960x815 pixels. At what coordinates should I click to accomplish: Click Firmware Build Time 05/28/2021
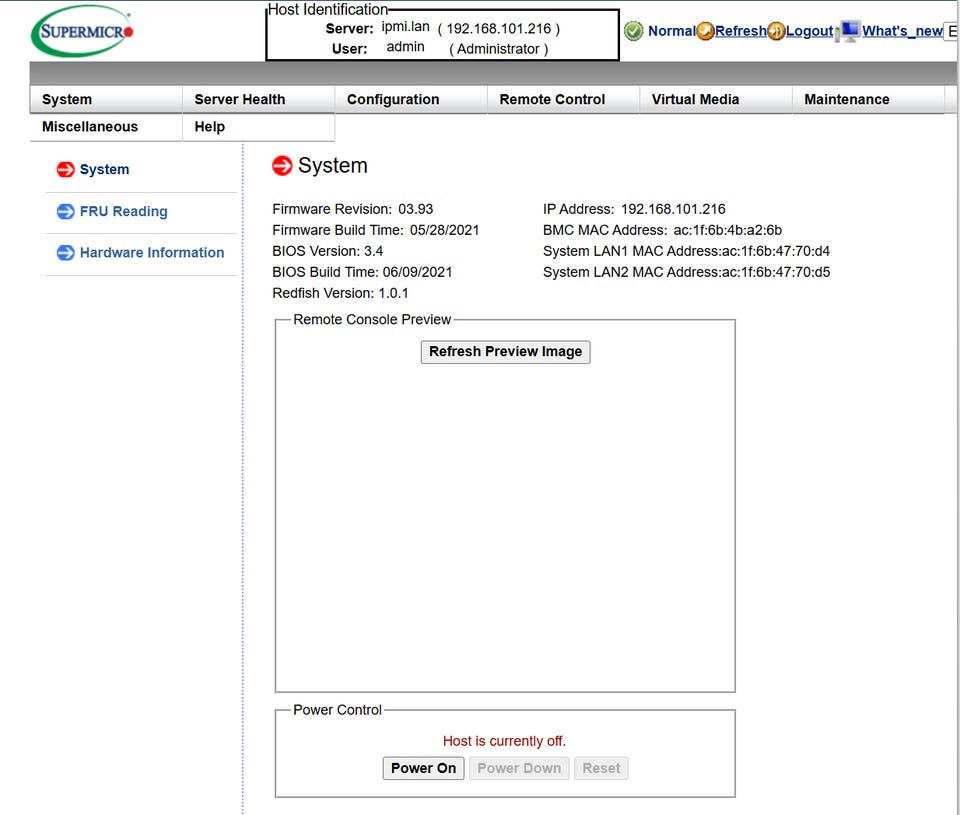tap(444, 230)
